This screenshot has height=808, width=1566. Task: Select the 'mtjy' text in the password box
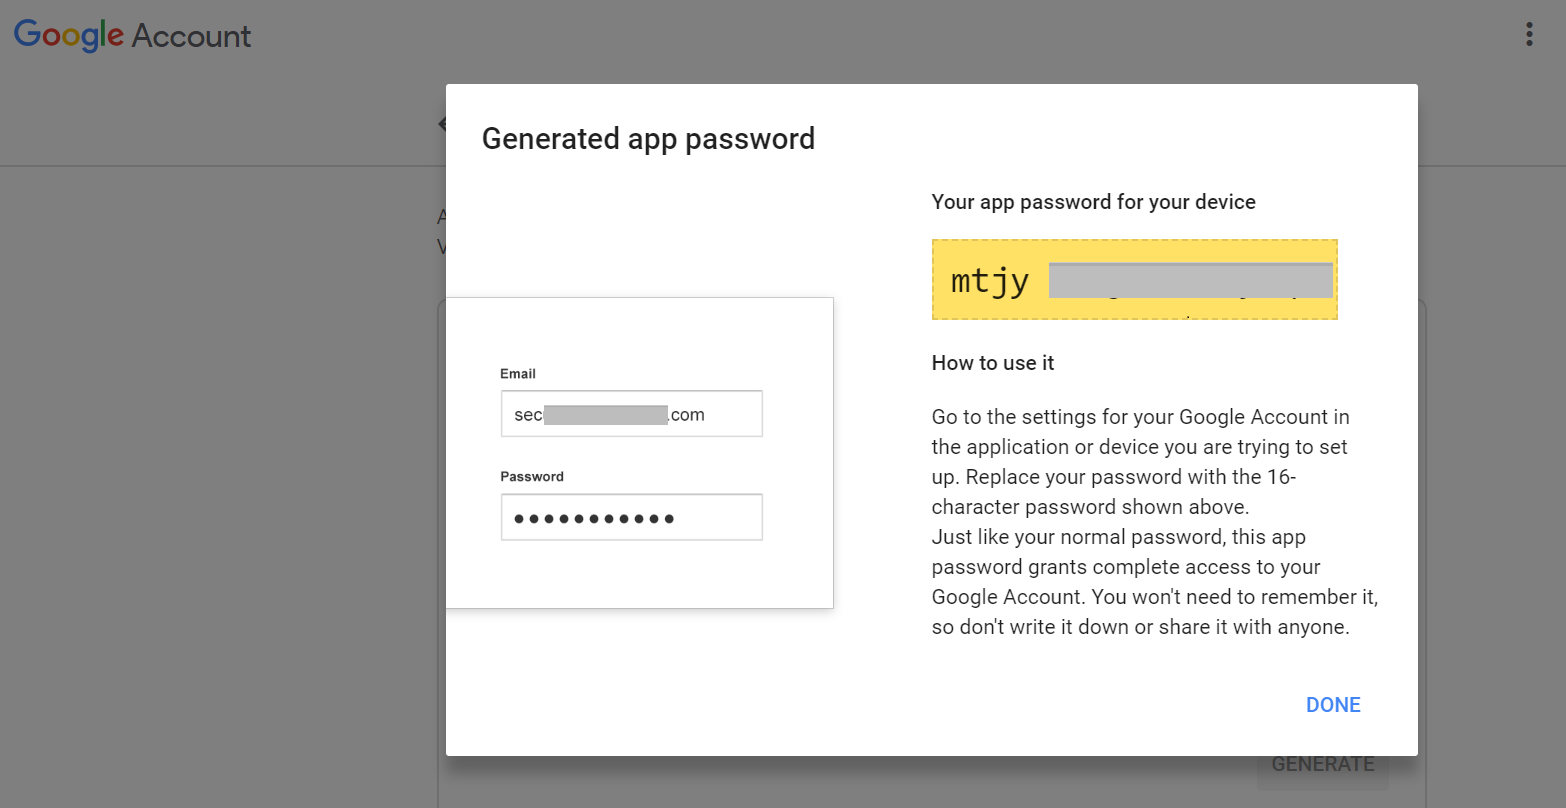point(987,280)
